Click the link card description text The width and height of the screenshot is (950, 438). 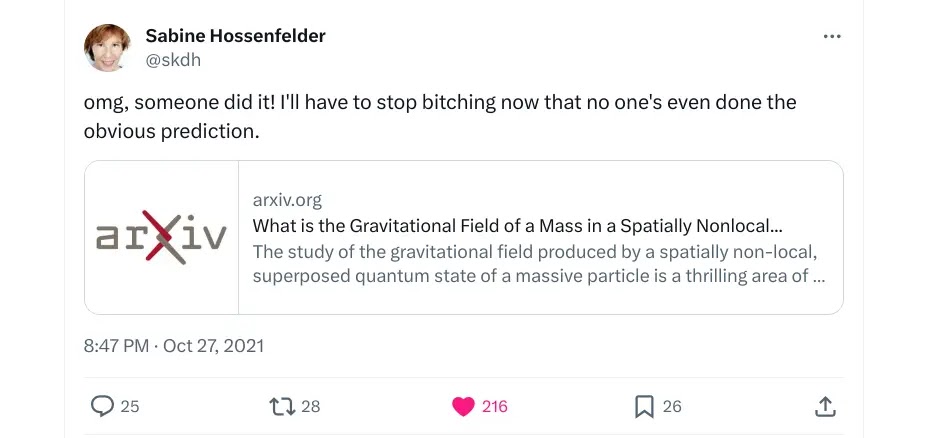point(539,263)
